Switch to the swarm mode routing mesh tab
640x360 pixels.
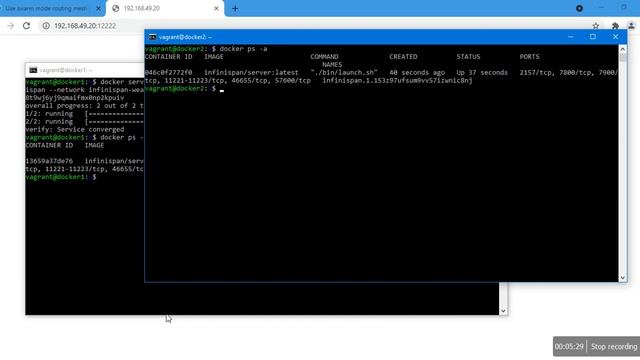pos(47,8)
